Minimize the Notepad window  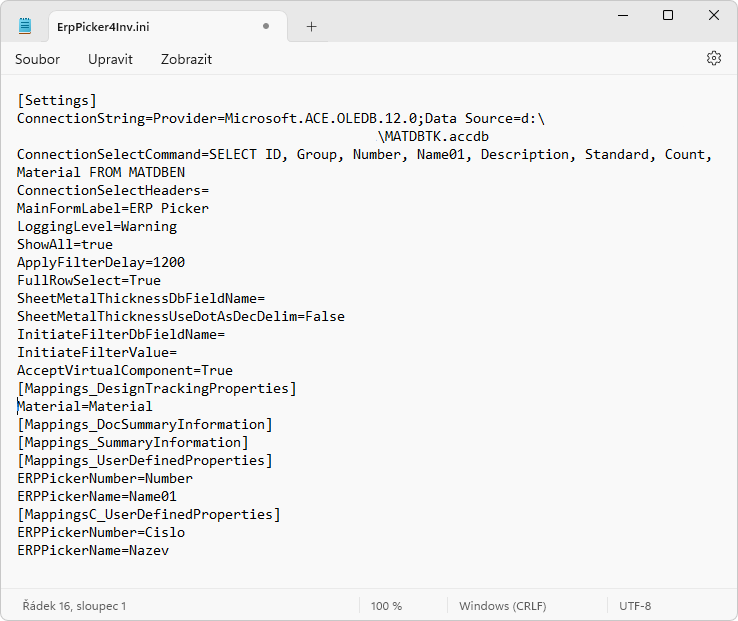[x=622, y=15]
